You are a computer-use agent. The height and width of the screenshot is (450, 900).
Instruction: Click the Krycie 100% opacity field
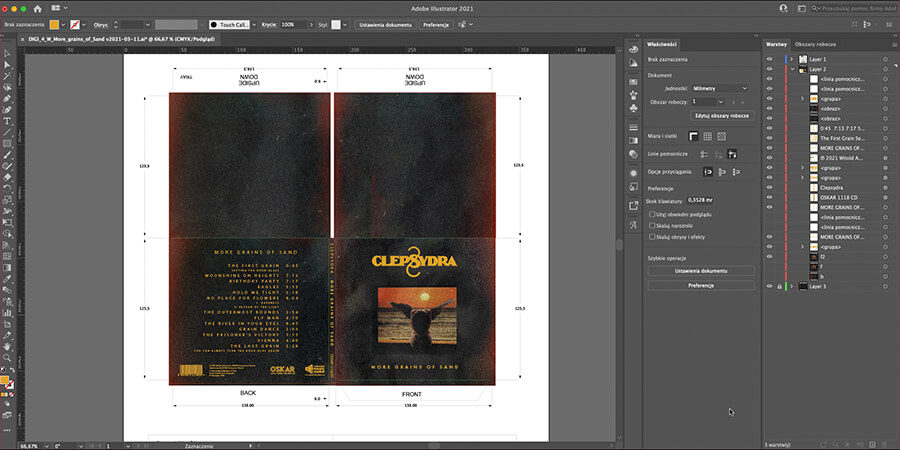[x=293, y=25]
